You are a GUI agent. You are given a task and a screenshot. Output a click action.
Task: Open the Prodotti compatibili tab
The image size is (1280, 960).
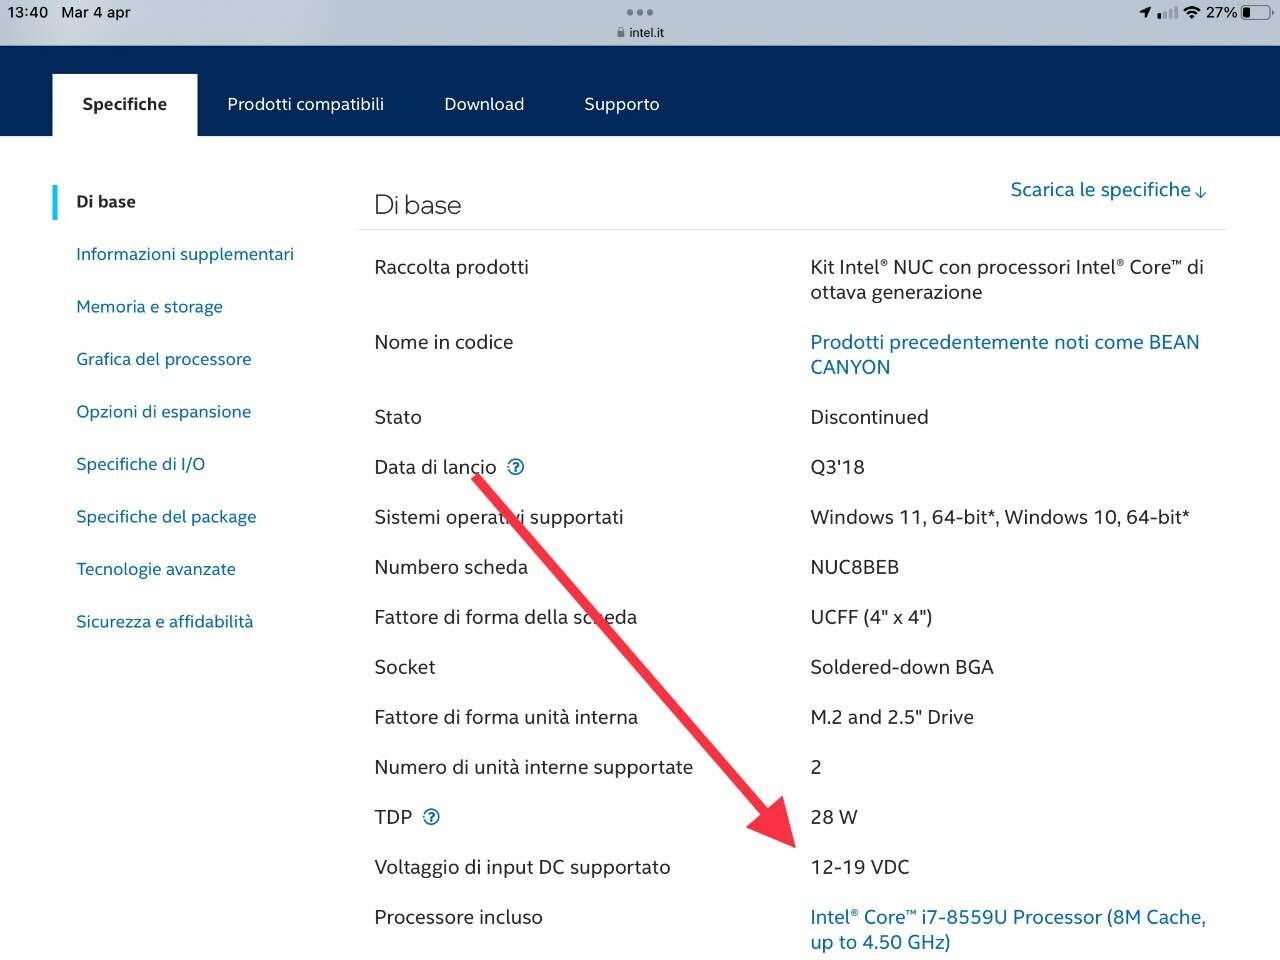pyautogui.click(x=305, y=104)
